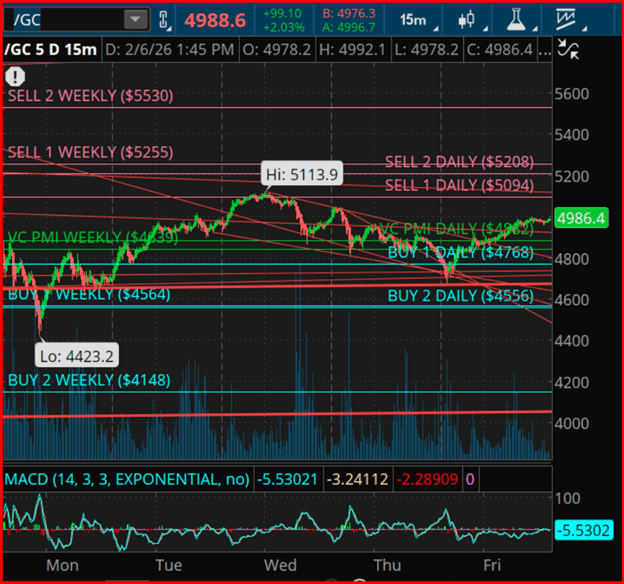Click the cyan -5.5302 MACD value tag
624x584 pixels.
[580, 528]
